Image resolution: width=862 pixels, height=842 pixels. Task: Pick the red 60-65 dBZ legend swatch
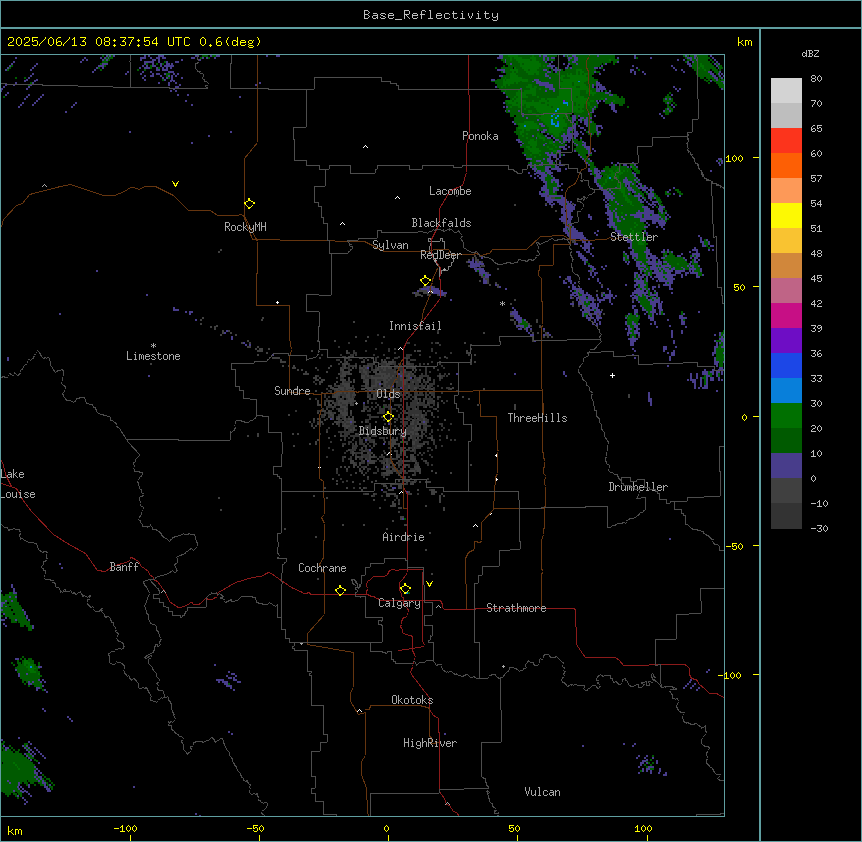786,141
